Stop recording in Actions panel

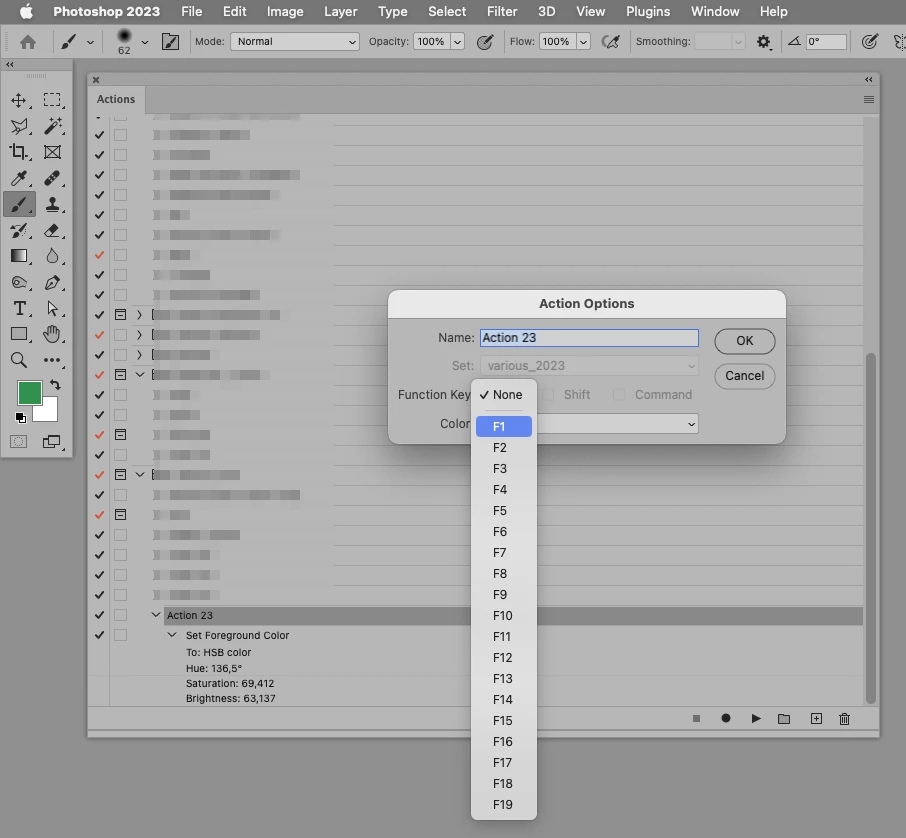coord(696,719)
